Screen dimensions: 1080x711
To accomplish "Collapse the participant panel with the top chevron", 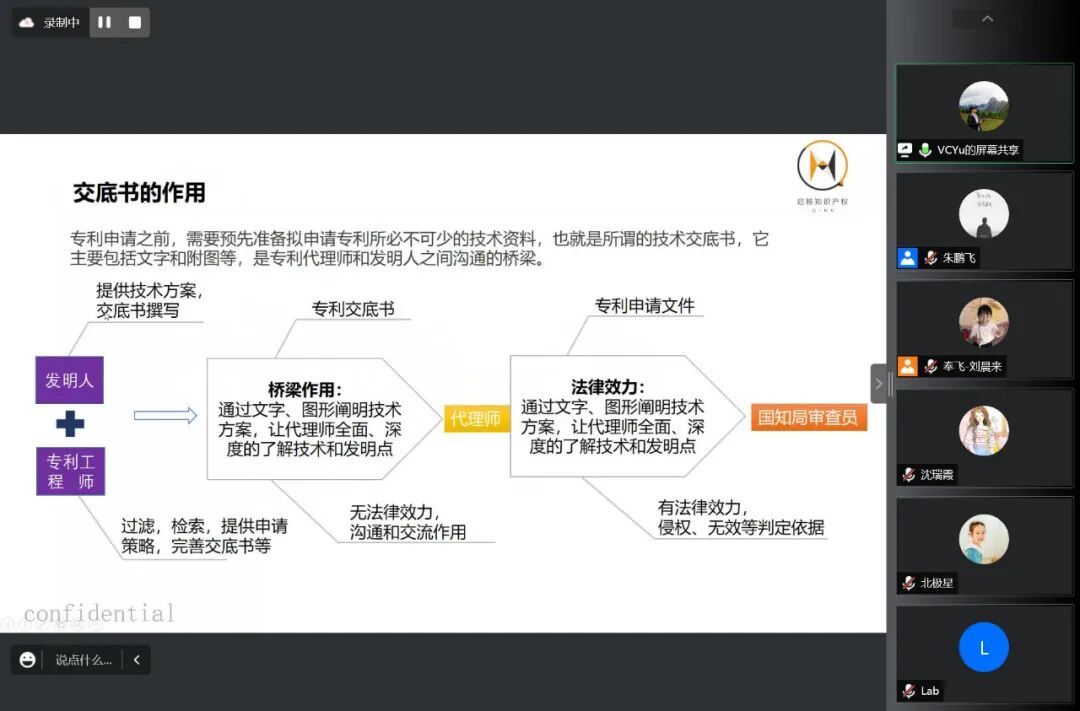I will pyautogui.click(x=986, y=18).
